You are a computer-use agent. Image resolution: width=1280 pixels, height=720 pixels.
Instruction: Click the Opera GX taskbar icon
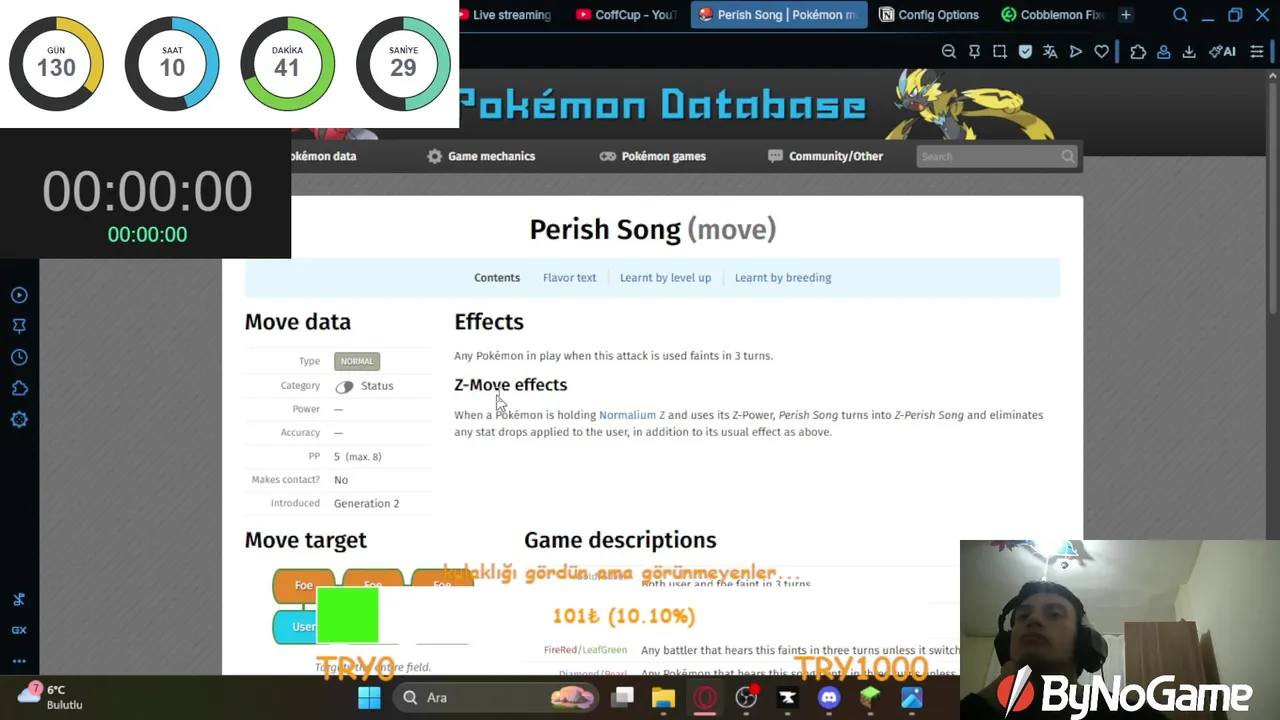[x=705, y=698]
